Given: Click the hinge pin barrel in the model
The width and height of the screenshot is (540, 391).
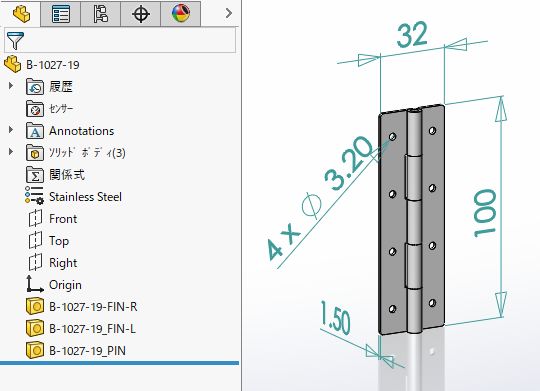Looking at the screenshot, I should click(414, 222).
